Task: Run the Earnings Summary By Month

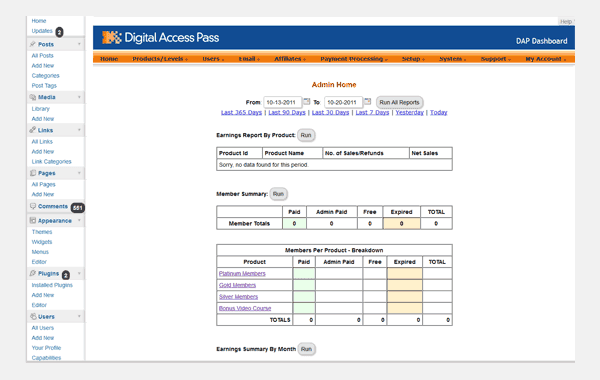Action: coord(306,349)
